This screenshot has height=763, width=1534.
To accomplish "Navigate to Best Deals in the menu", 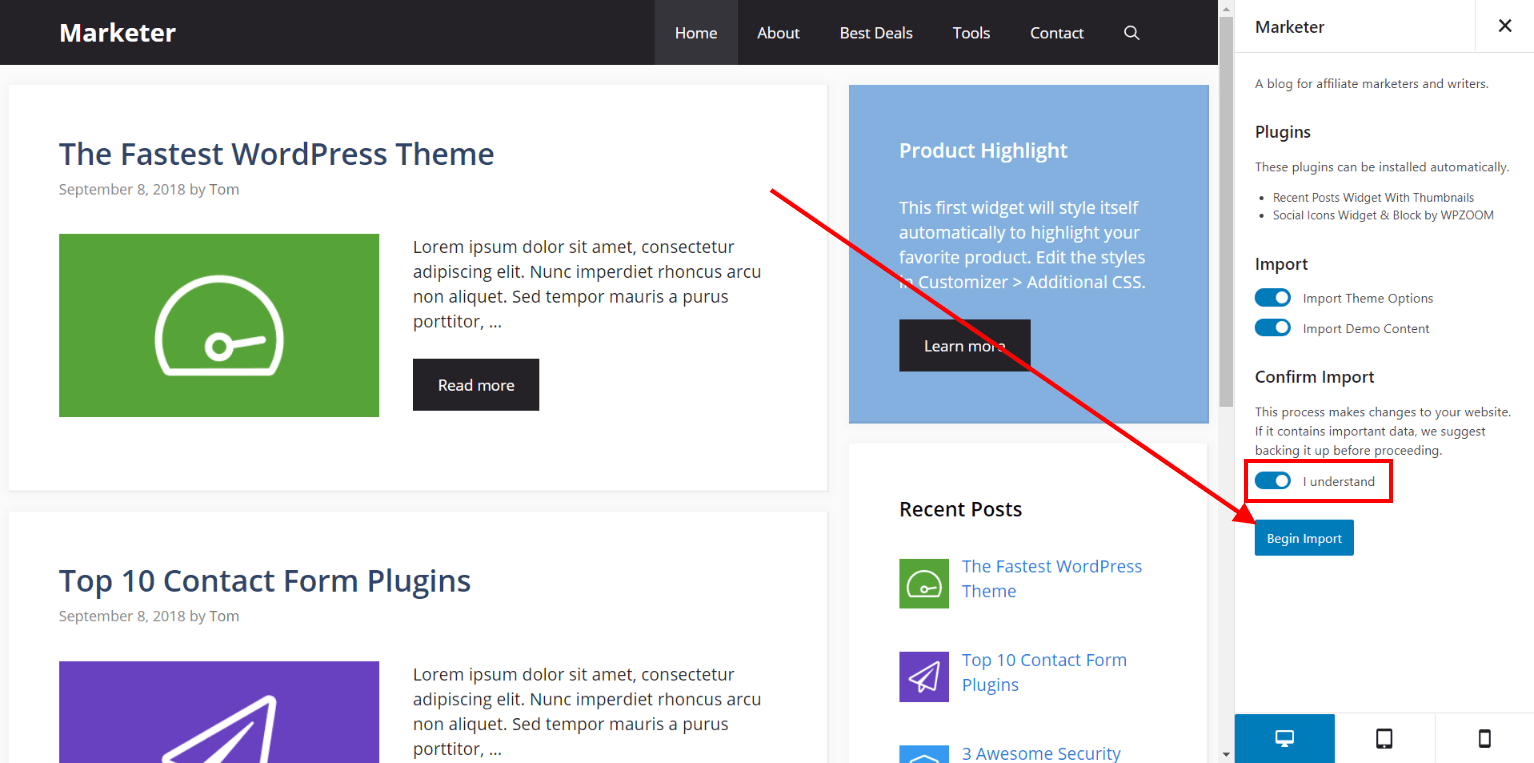I will (x=875, y=32).
